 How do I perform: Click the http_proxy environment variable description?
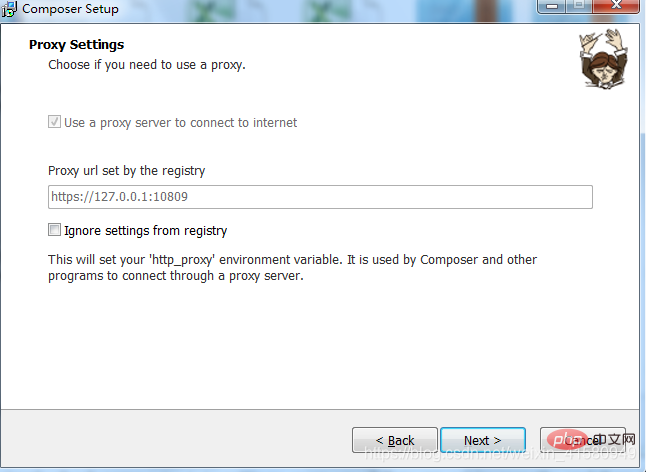(x=293, y=268)
